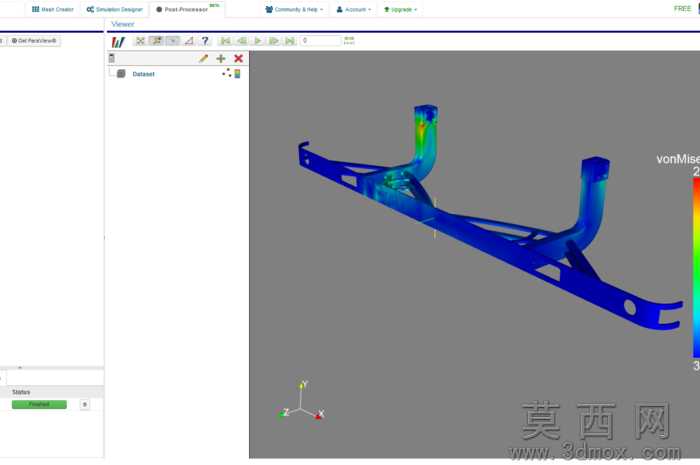Switch to Mesh Creator tab

[53, 9]
